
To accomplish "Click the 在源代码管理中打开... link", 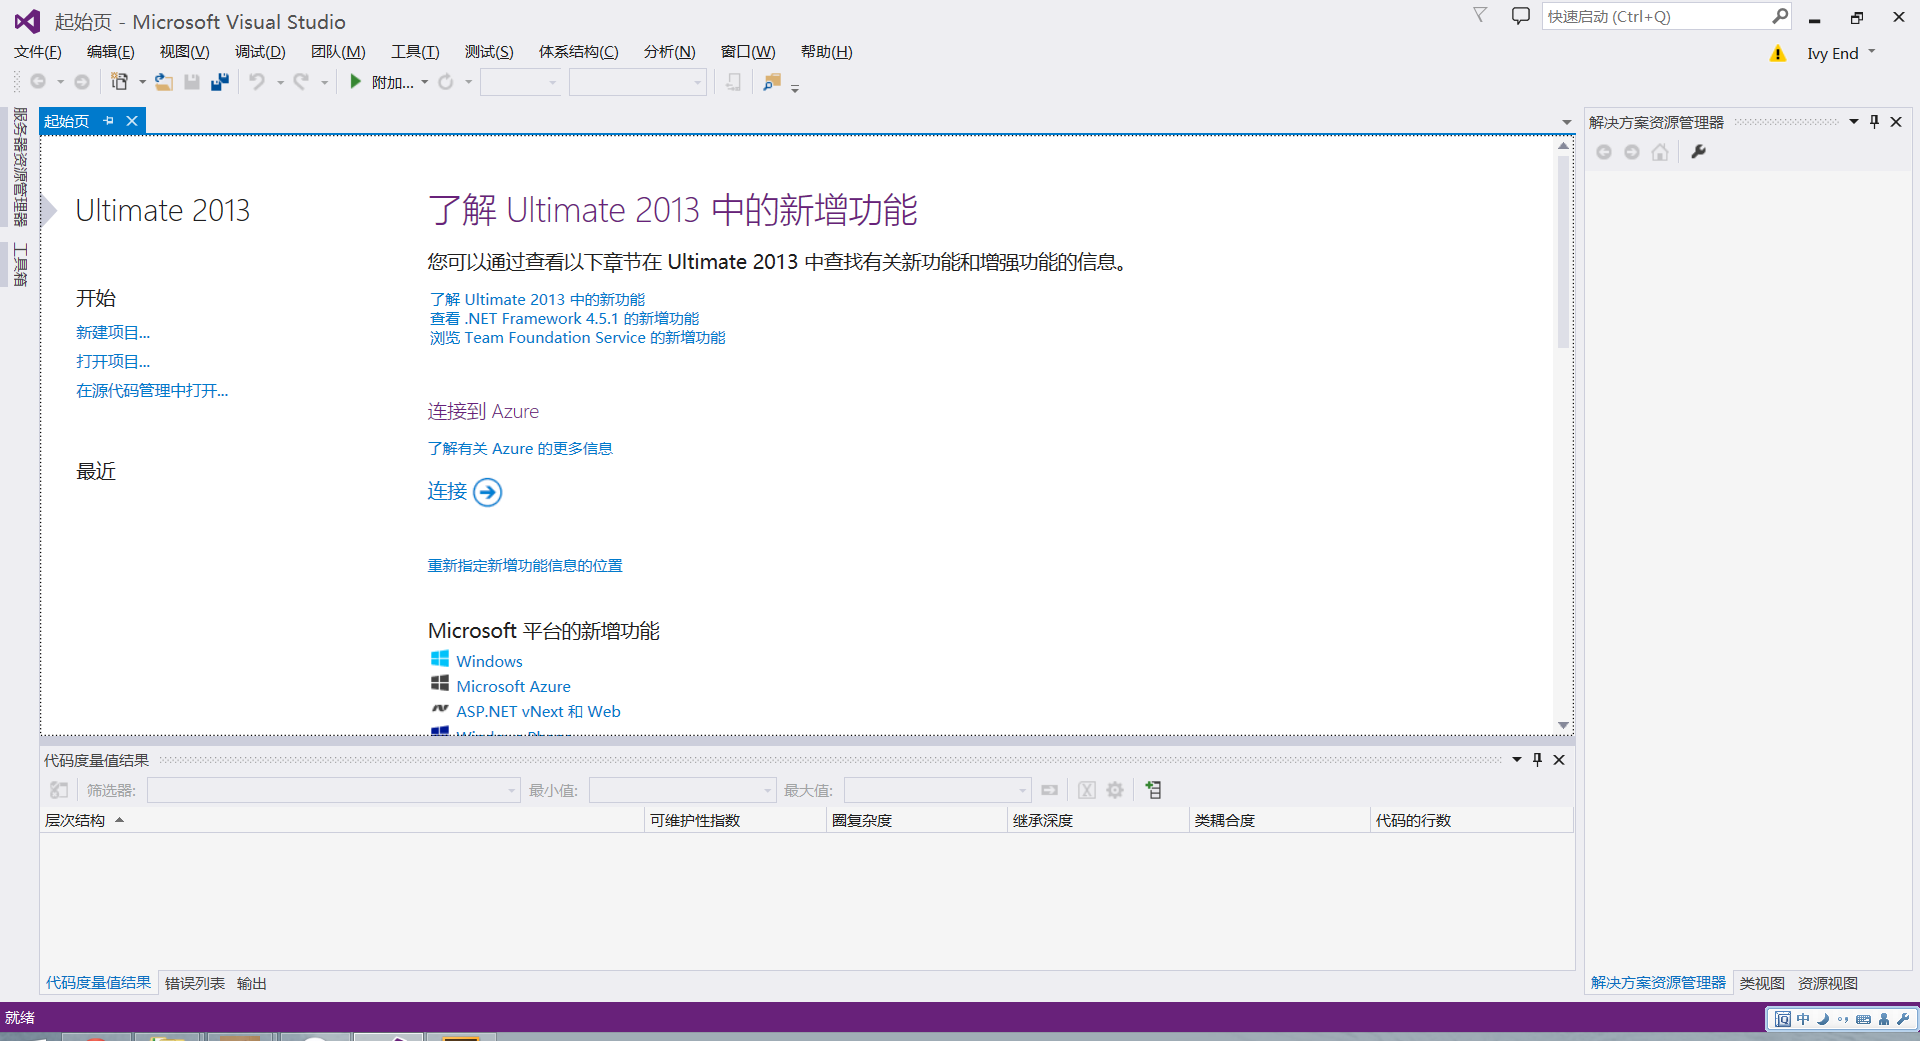I will tap(152, 391).
